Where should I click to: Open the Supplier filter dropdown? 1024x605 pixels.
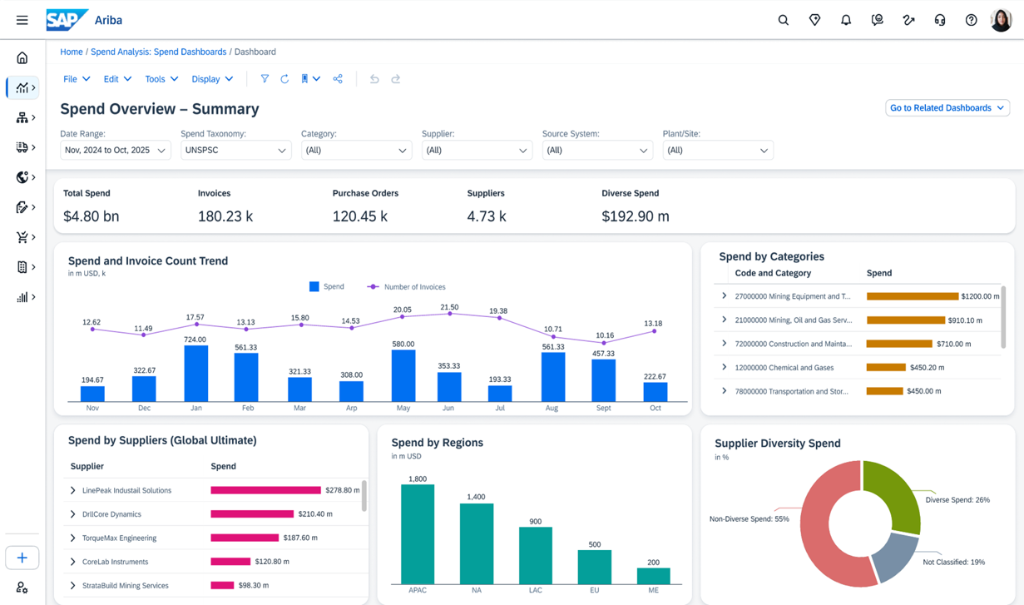(477, 150)
